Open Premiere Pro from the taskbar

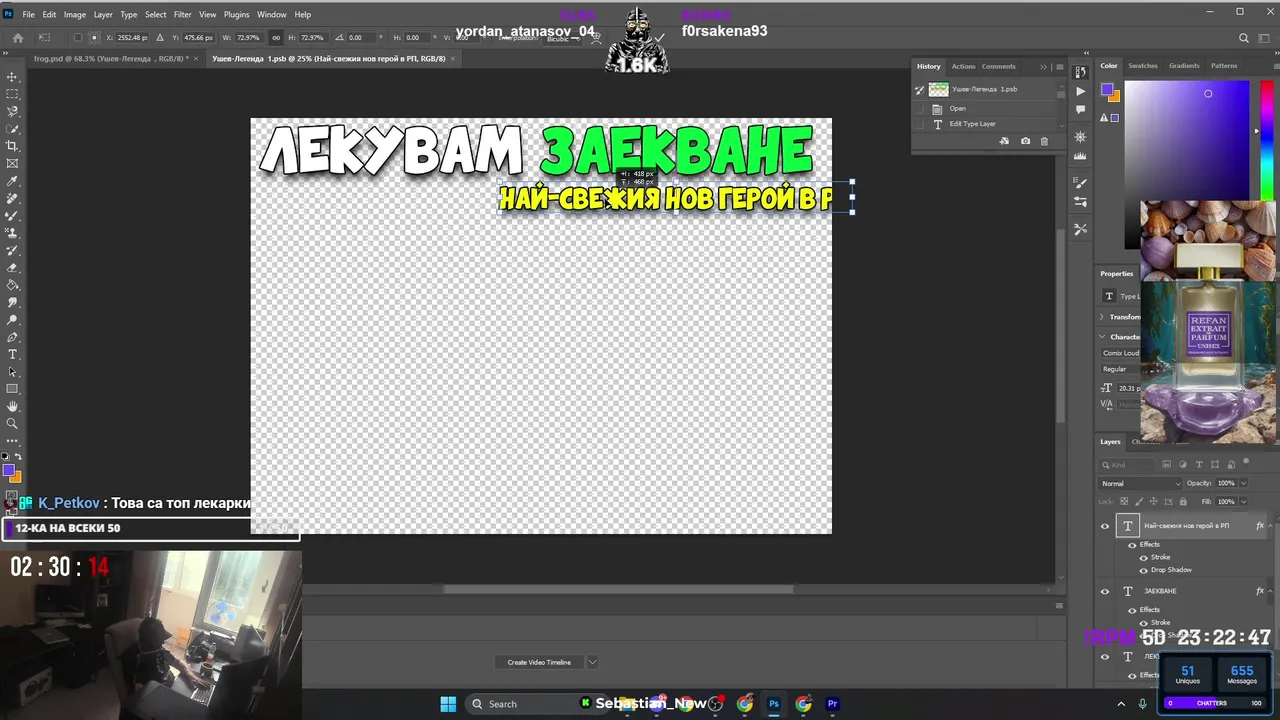coord(832,704)
